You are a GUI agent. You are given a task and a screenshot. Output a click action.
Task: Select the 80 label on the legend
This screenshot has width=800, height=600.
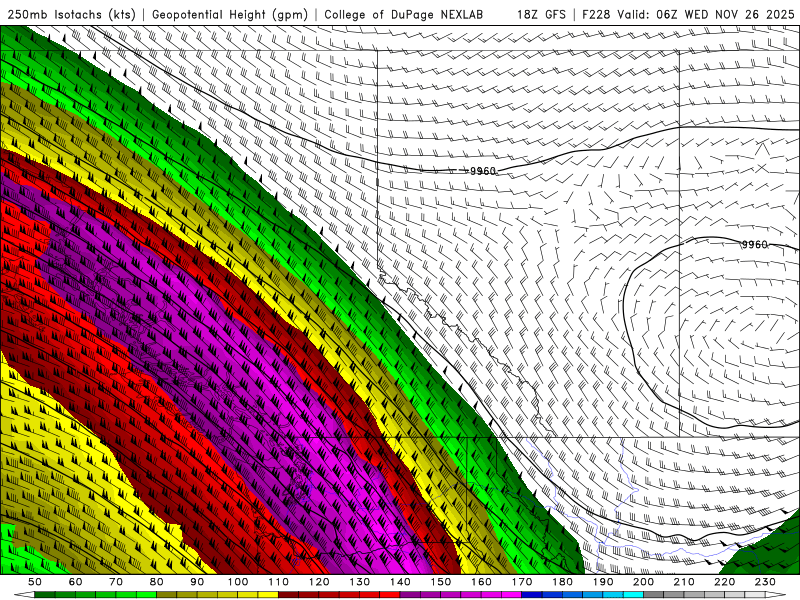(x=157, y=582)
